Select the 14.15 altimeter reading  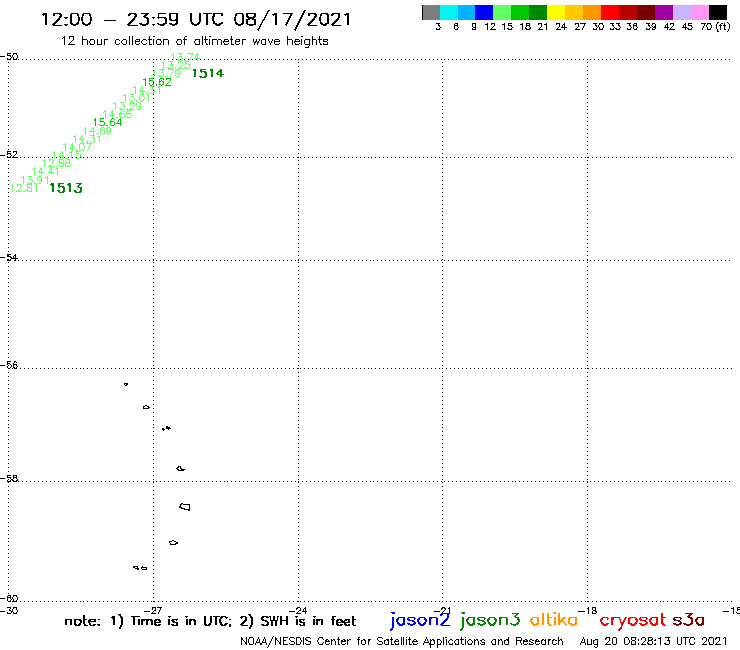[x=67, y=155]
